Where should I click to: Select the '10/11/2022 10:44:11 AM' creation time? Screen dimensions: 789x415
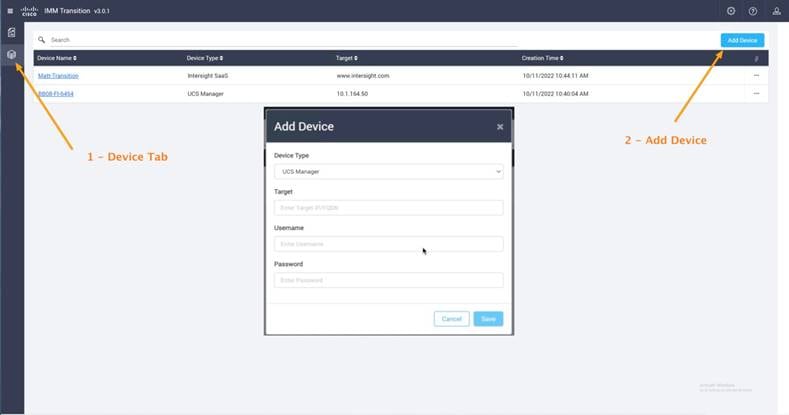[x=556, y=76]
